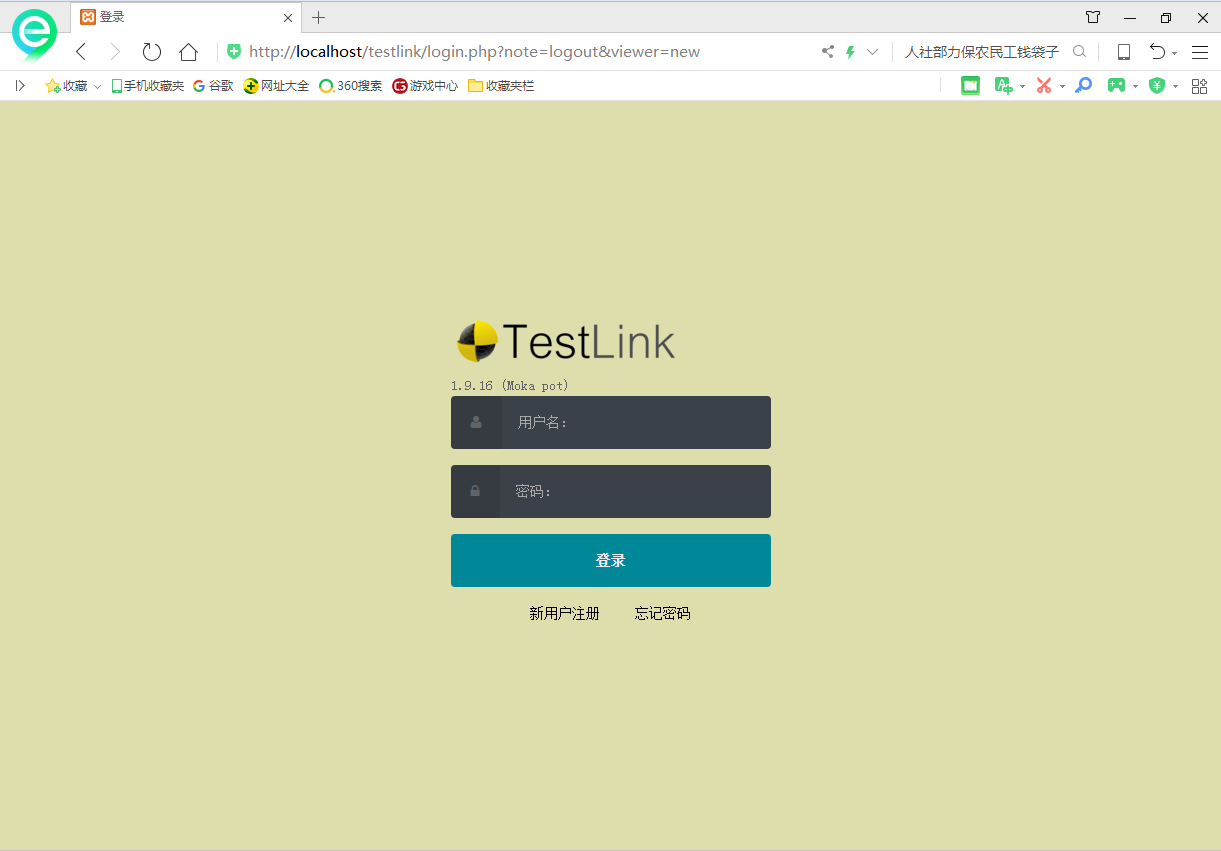Close the 登录 tab
The image size is (1221, 851).
tap(288, 17)
